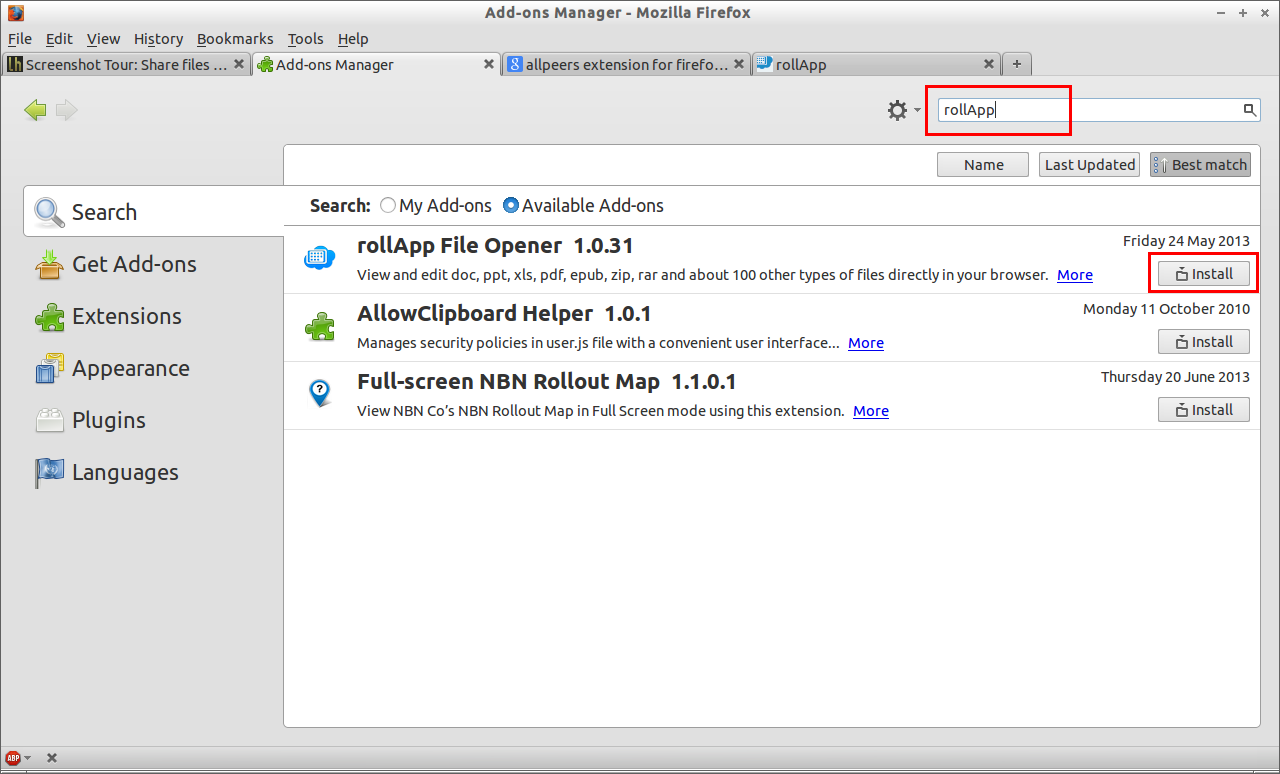This screenshot has width=1280, height=774.
Task: Click the NBN Rollout Map pin icon
Action: [319, 394]
